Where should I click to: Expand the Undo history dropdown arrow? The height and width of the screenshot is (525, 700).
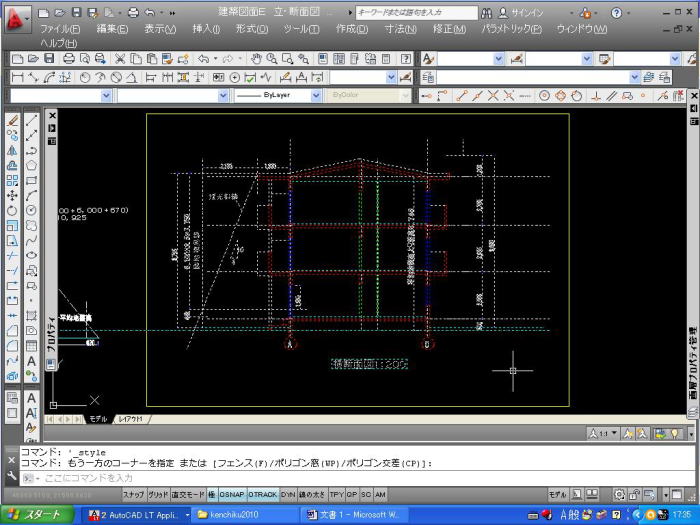tap(215, 58)
